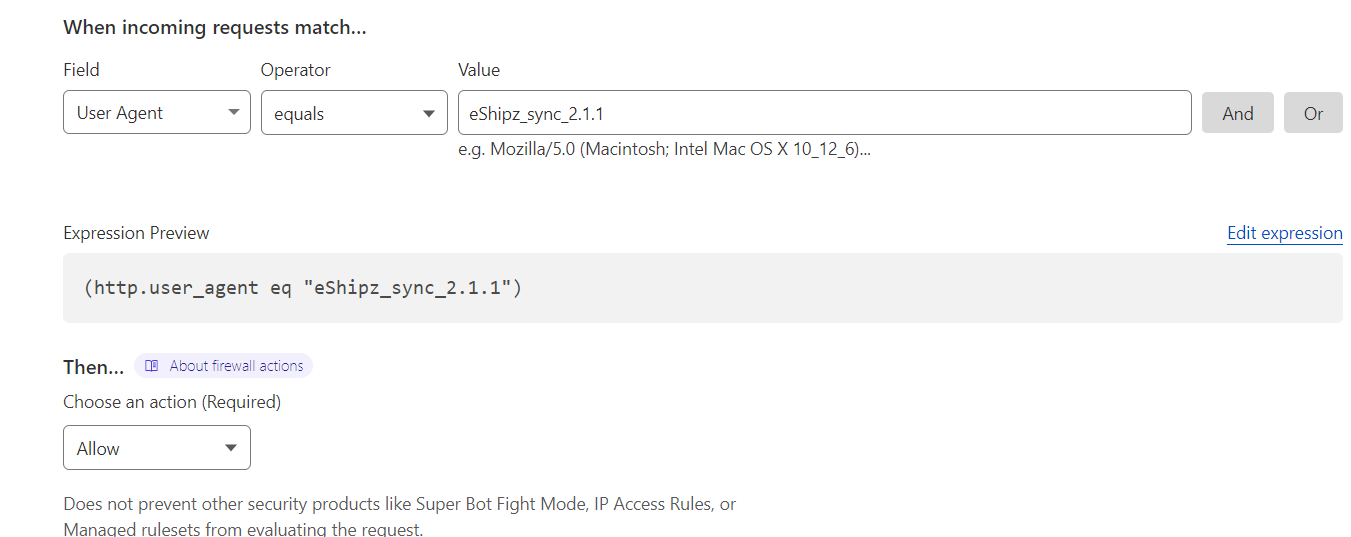Click the Operator column label

296,70
